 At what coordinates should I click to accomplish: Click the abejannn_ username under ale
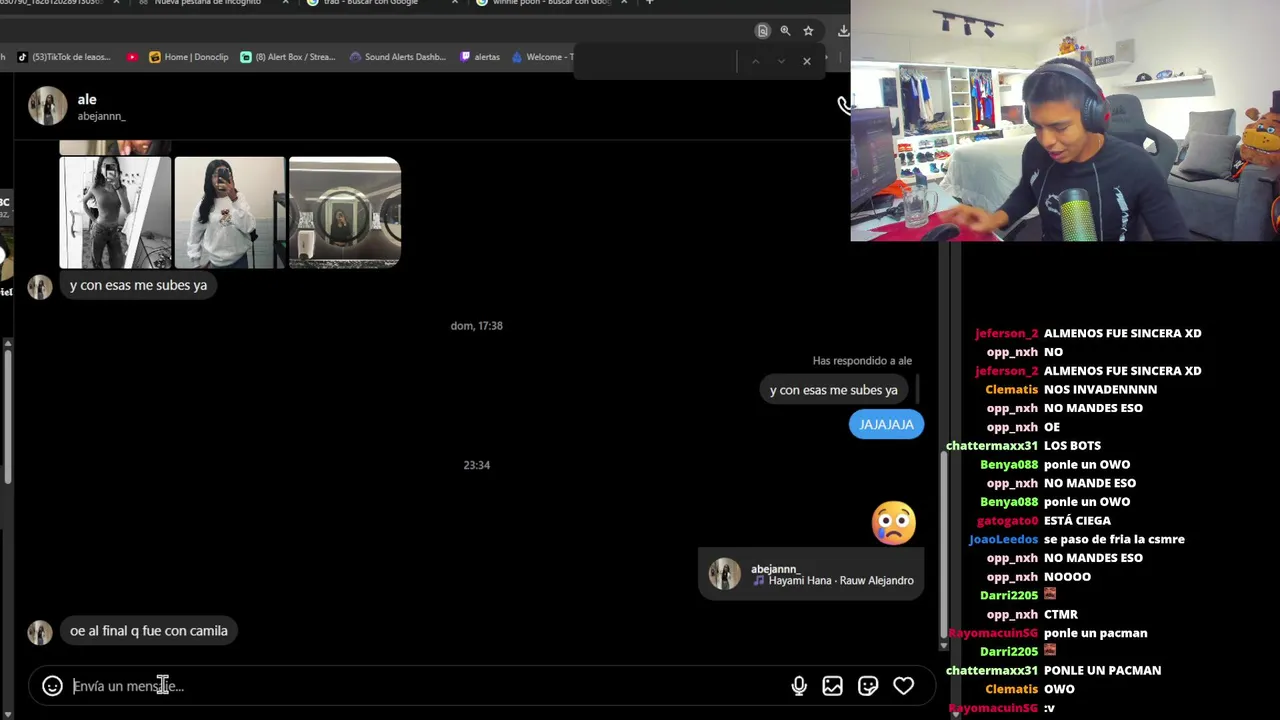(101, 116)
